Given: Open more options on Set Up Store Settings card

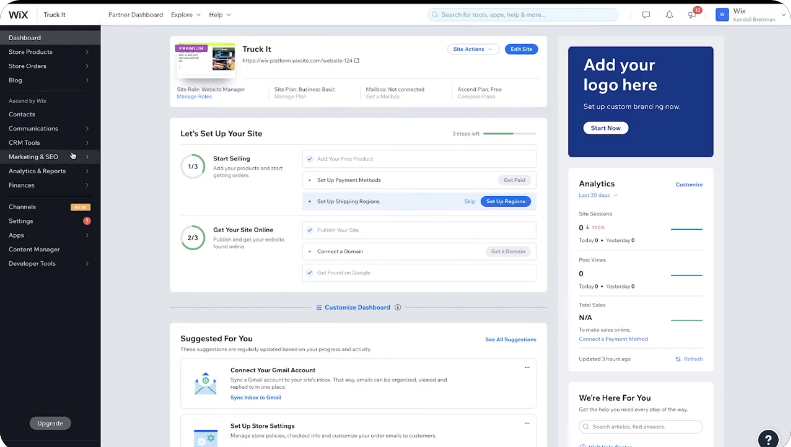Looking at the screenshot, I should click(x=527, y=423).
